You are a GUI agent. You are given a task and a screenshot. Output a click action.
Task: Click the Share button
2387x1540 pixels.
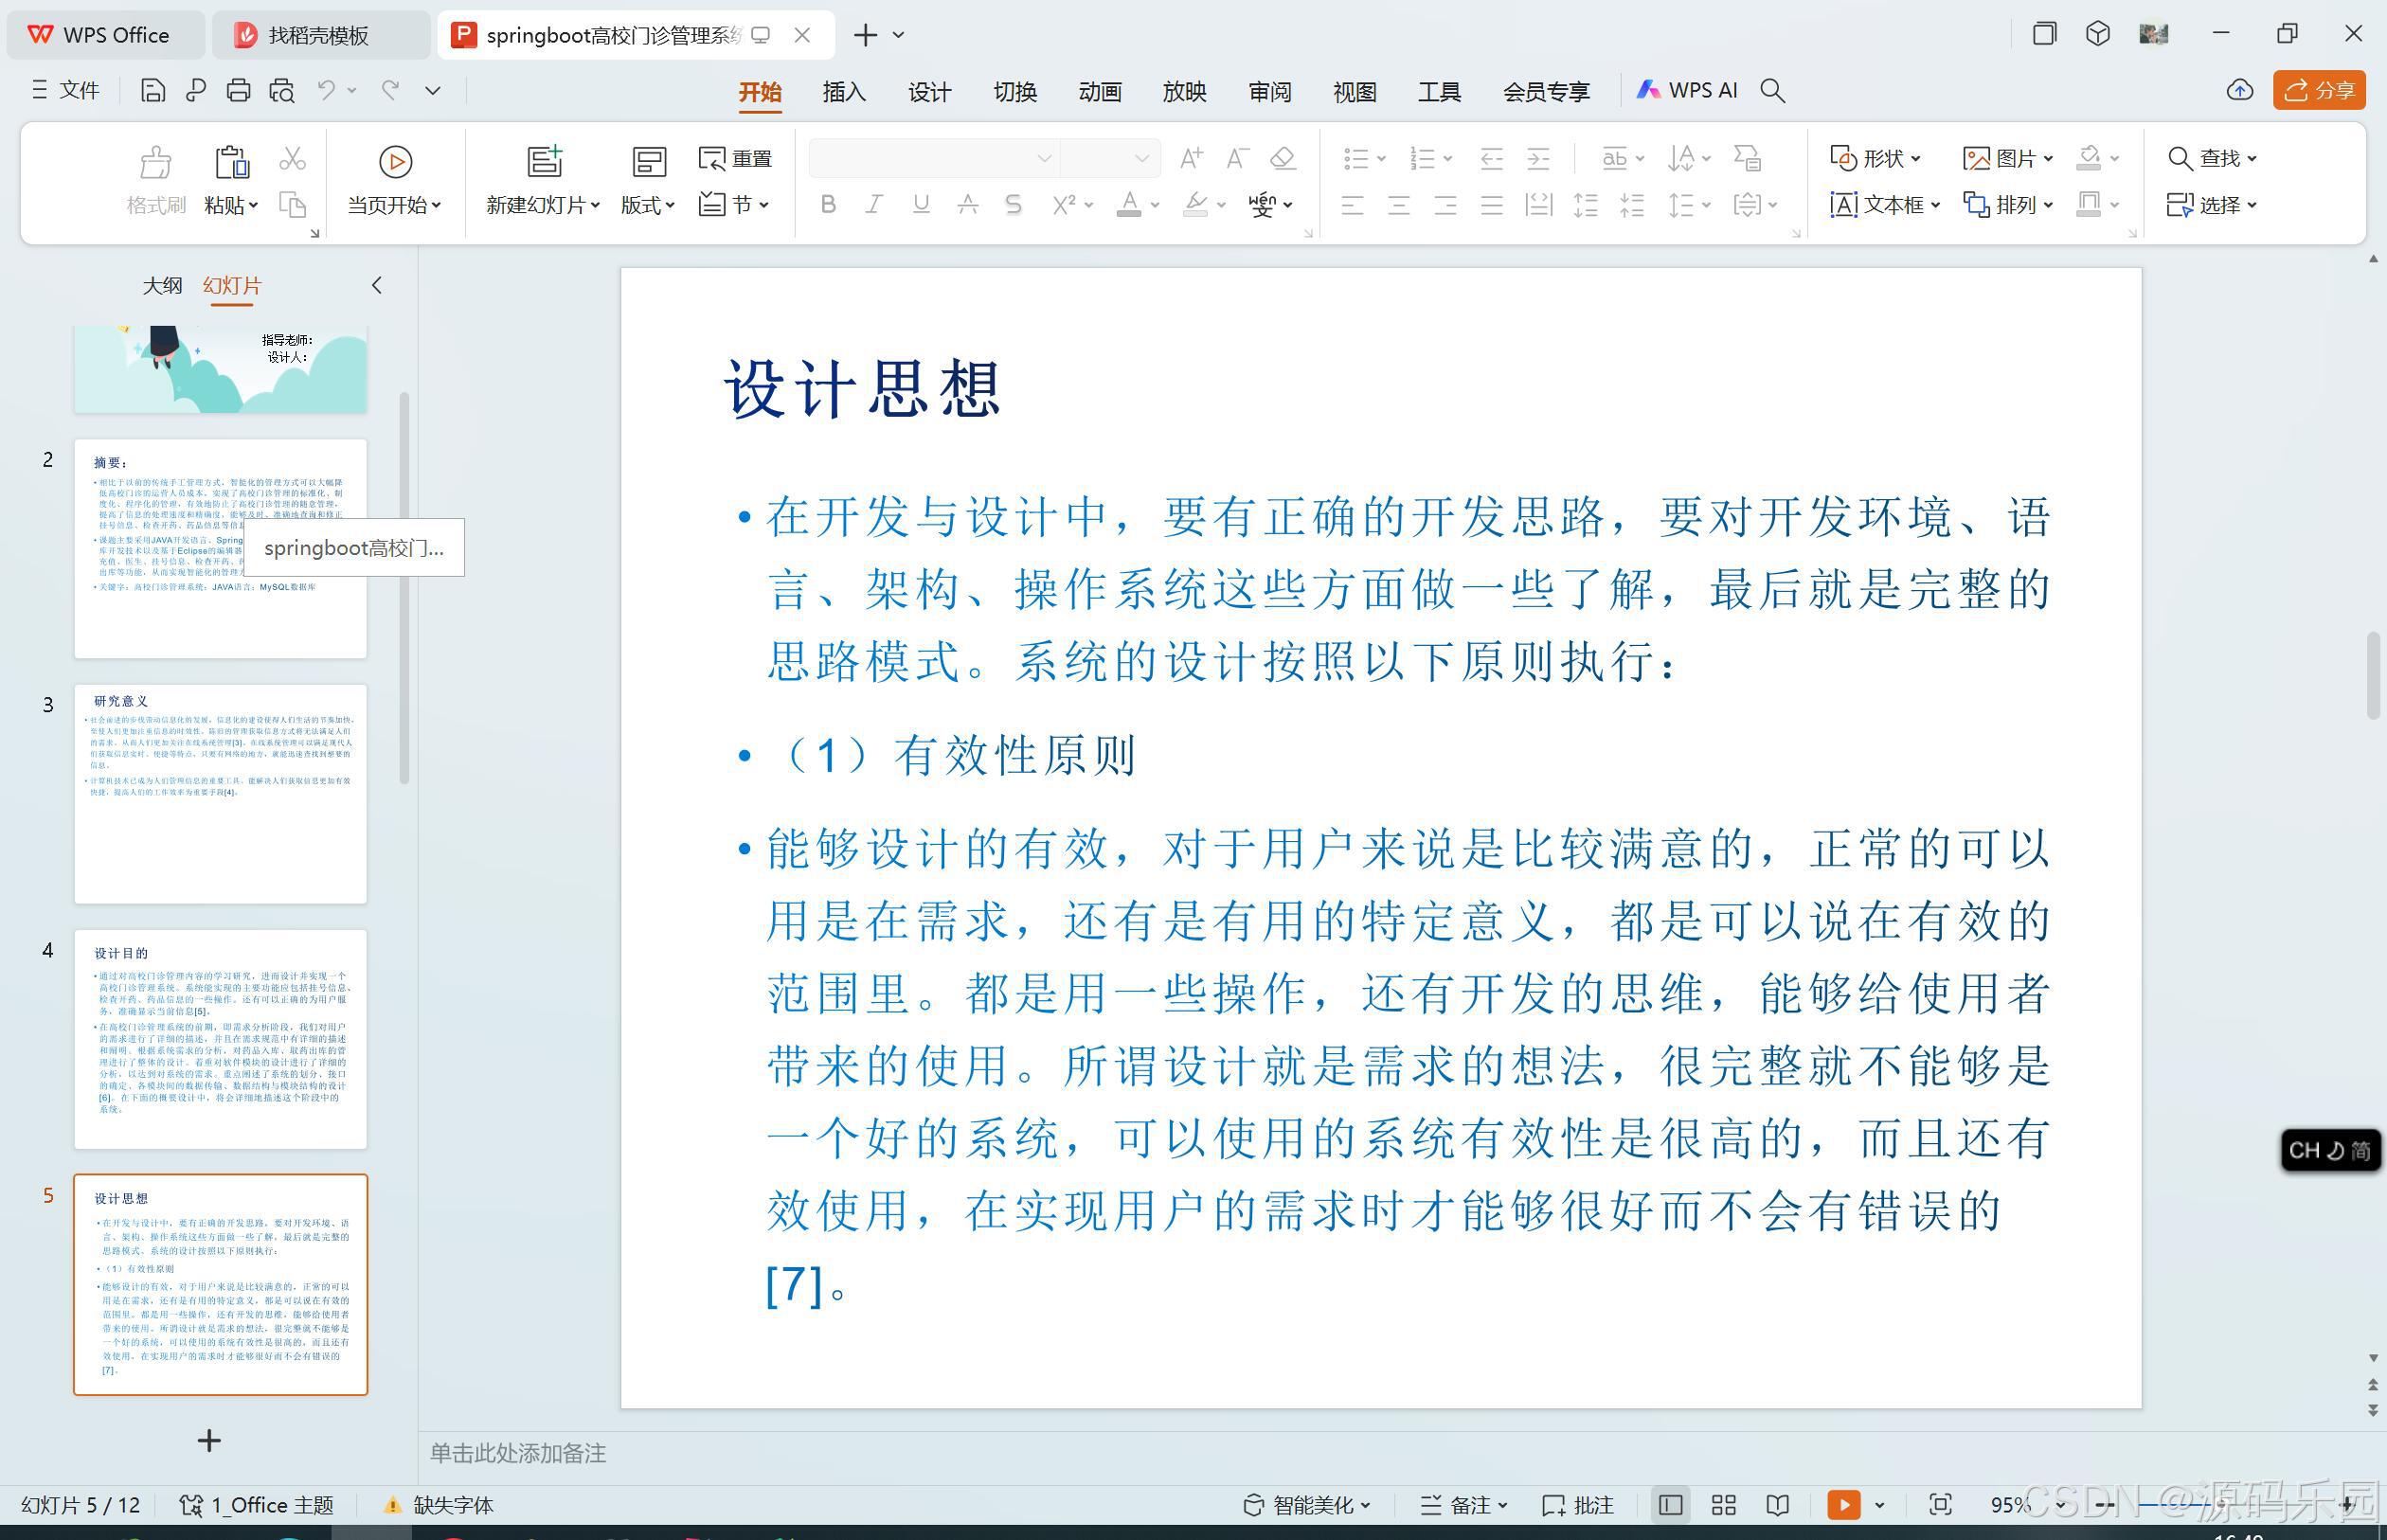click(x=2318, y=91)
